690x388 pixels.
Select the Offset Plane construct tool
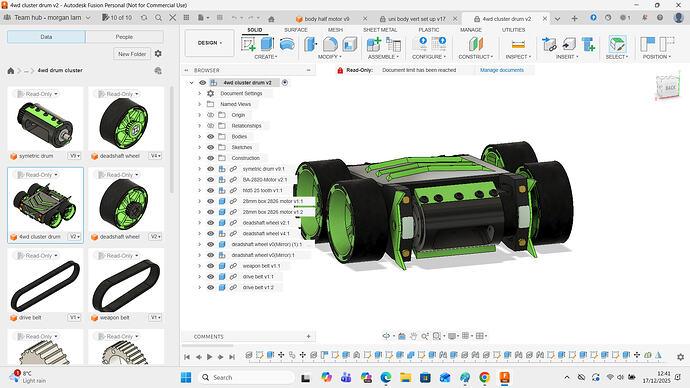click(476, 44)
